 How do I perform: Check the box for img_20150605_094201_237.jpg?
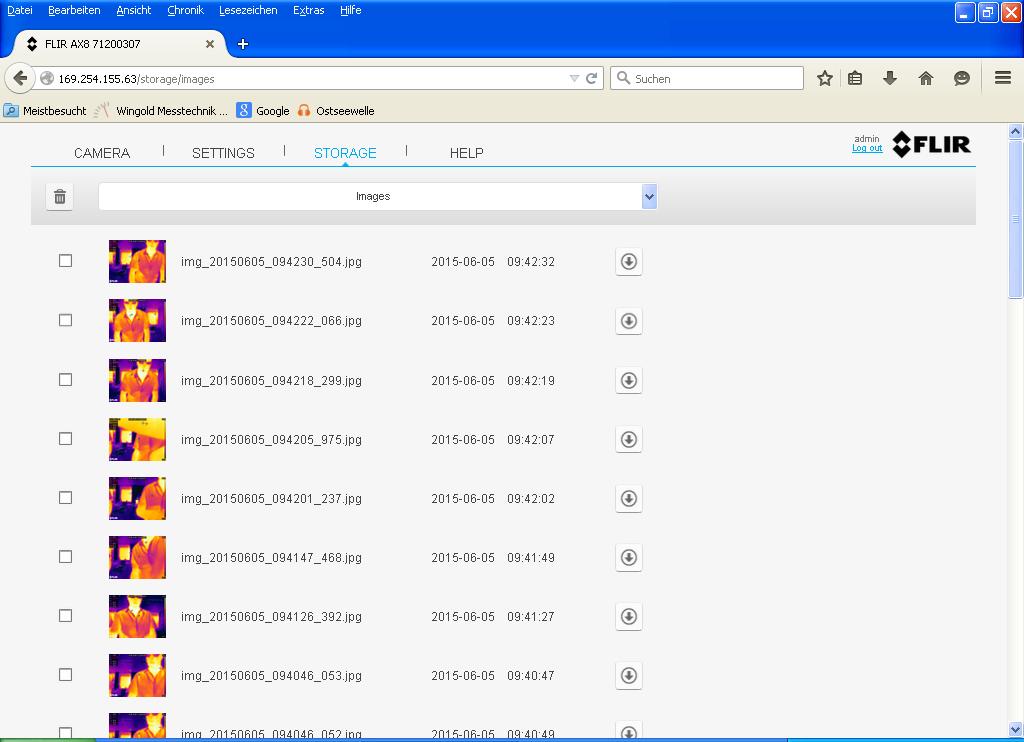(x=65, y=498)
